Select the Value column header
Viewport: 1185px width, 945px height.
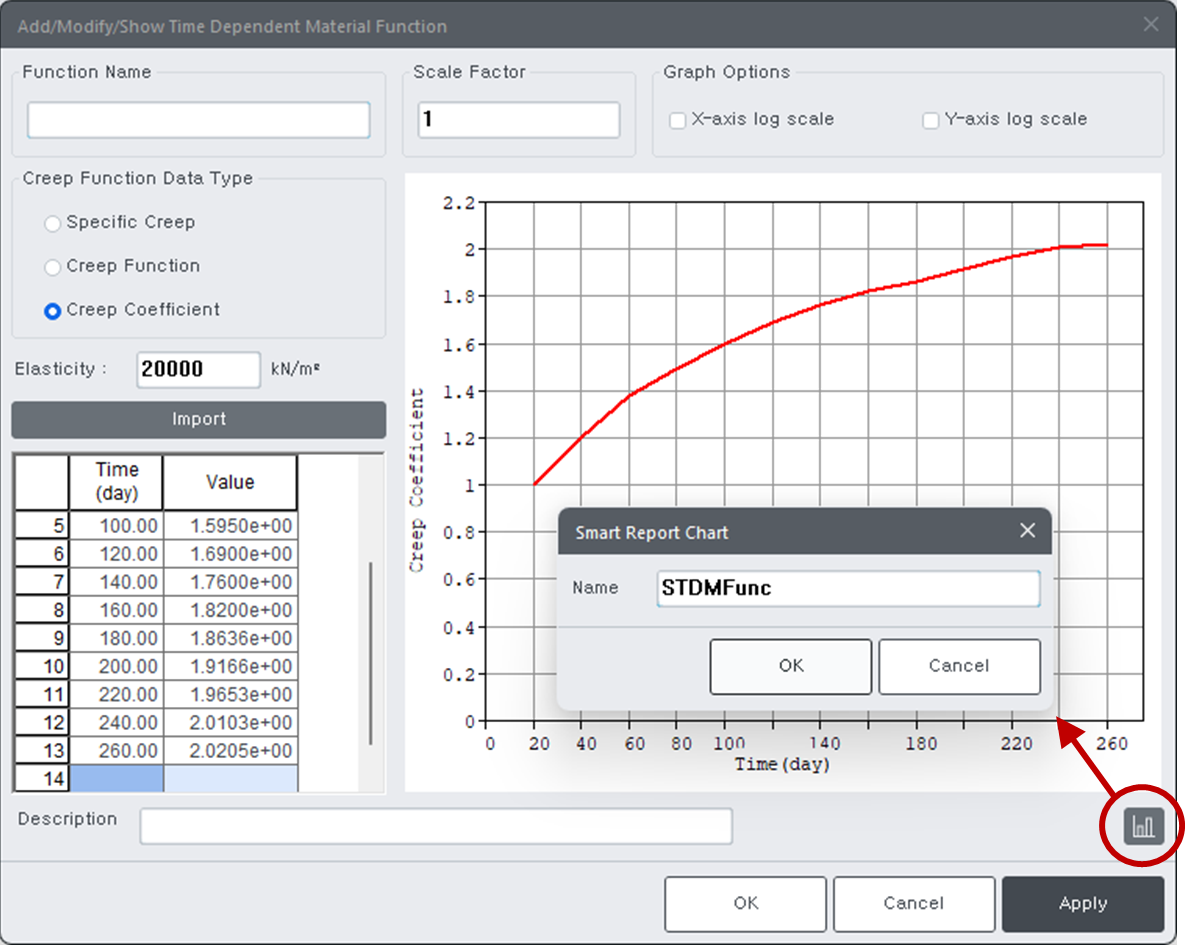tap(230, 482)
